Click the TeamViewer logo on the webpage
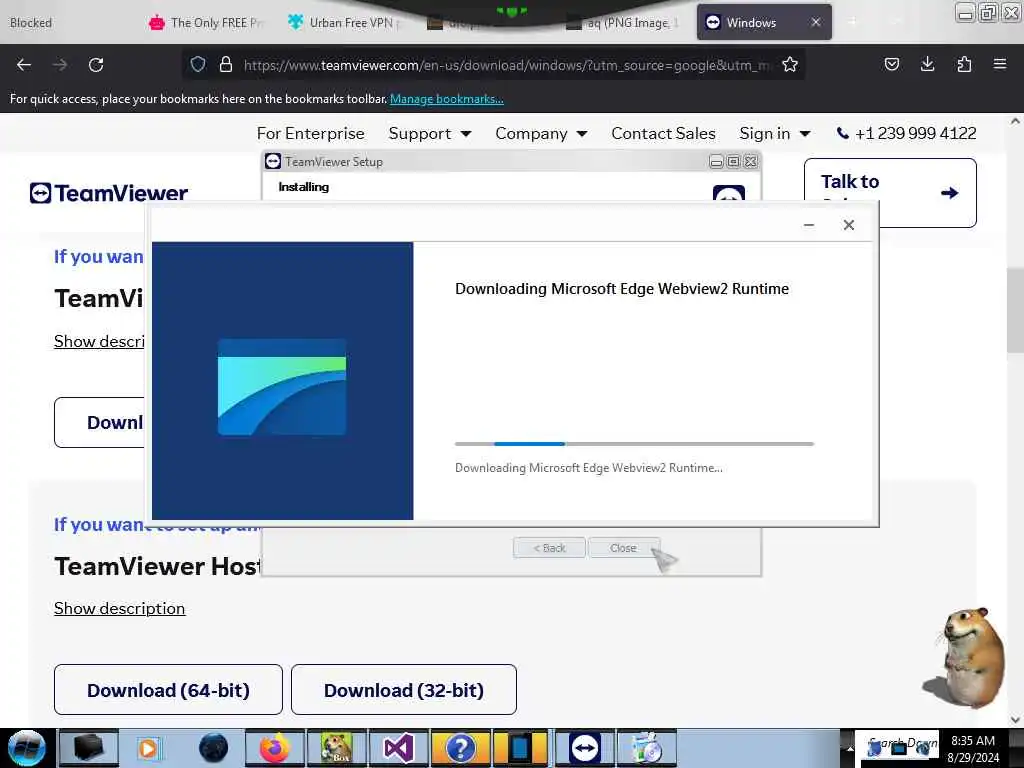The image size is (1024, 768). pos(109,193)
